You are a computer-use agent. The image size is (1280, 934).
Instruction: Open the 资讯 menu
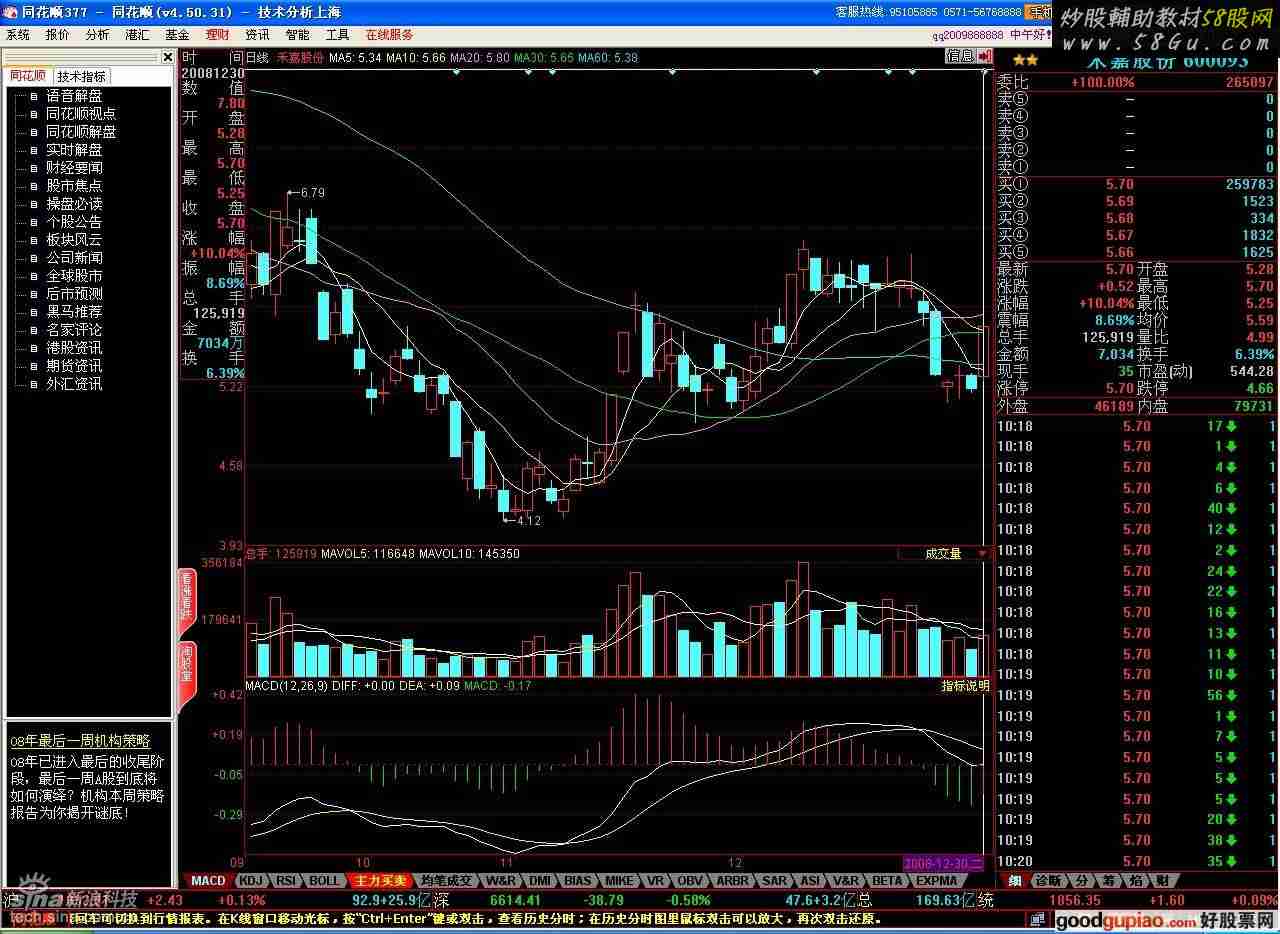[x=258, y=35]
